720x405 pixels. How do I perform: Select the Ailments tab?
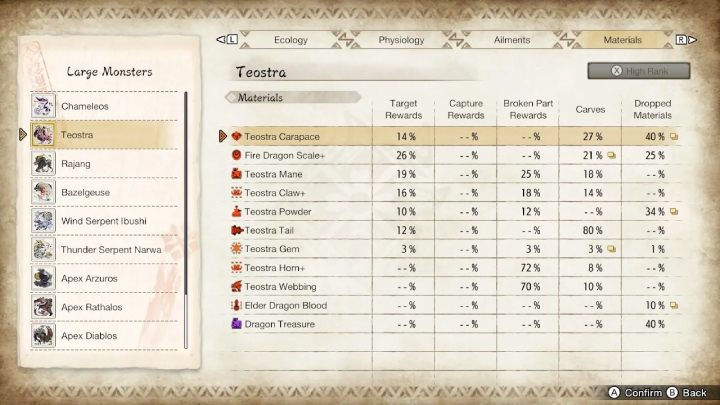point(512,40)
